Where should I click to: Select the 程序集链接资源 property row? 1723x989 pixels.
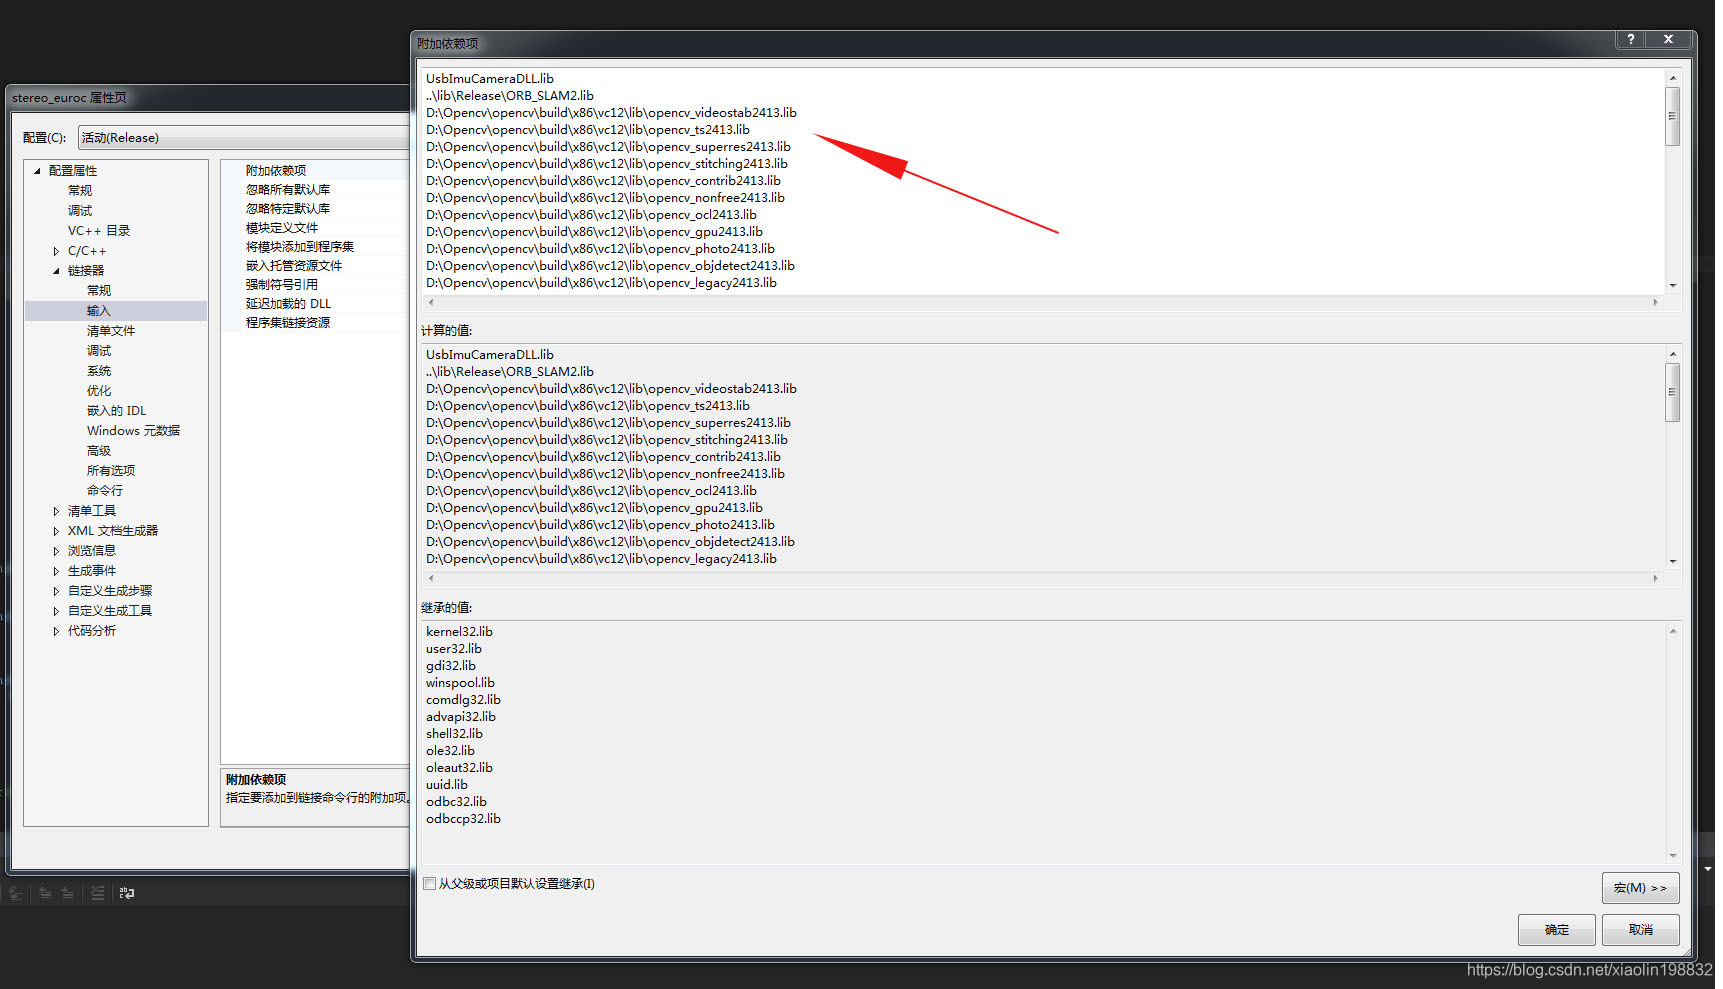(x=316, y=323)
